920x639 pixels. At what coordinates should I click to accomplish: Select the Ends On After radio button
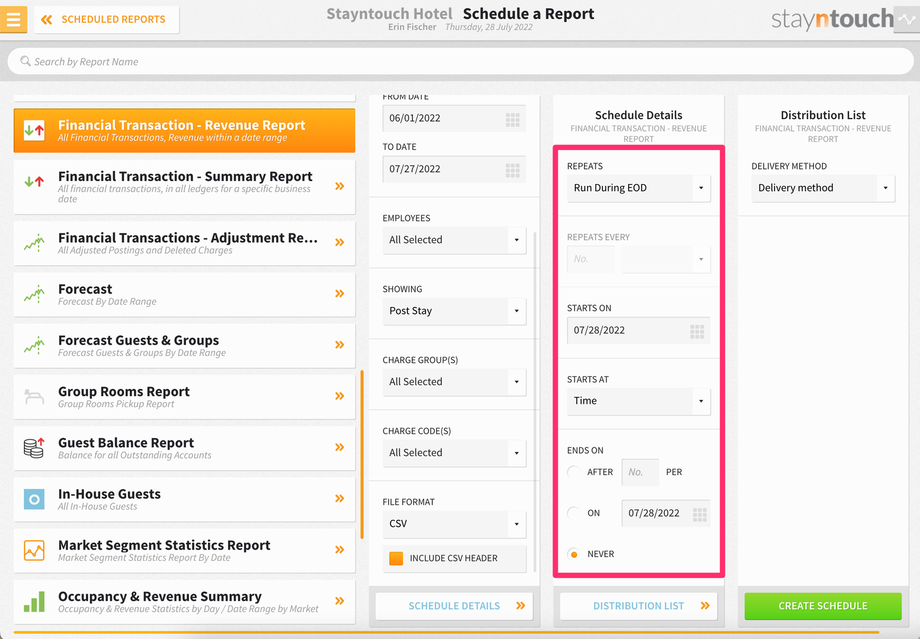pyautogui.click(x=574, y=472)
